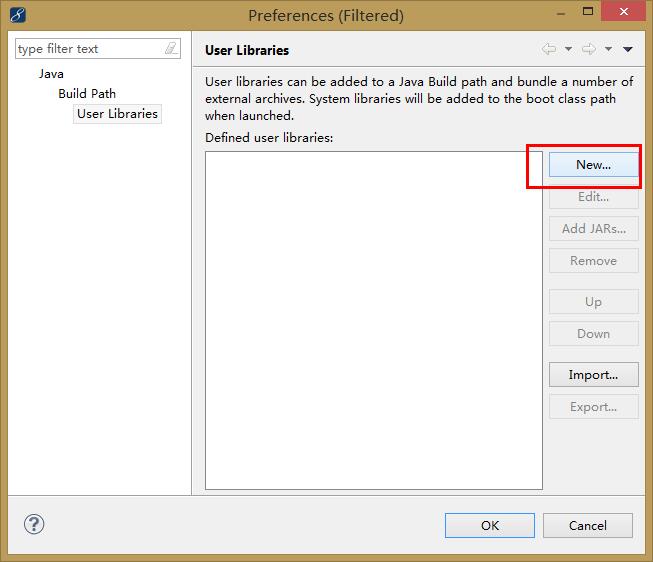Dismiss dialog with Cancel button
This screenshot has width=653, height=562.
coord(588,525)
